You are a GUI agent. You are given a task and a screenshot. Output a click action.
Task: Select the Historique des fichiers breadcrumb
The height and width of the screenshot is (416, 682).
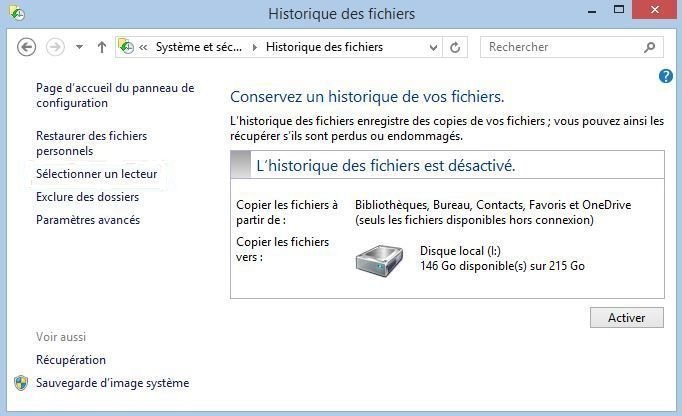click(x=324, y=47)
